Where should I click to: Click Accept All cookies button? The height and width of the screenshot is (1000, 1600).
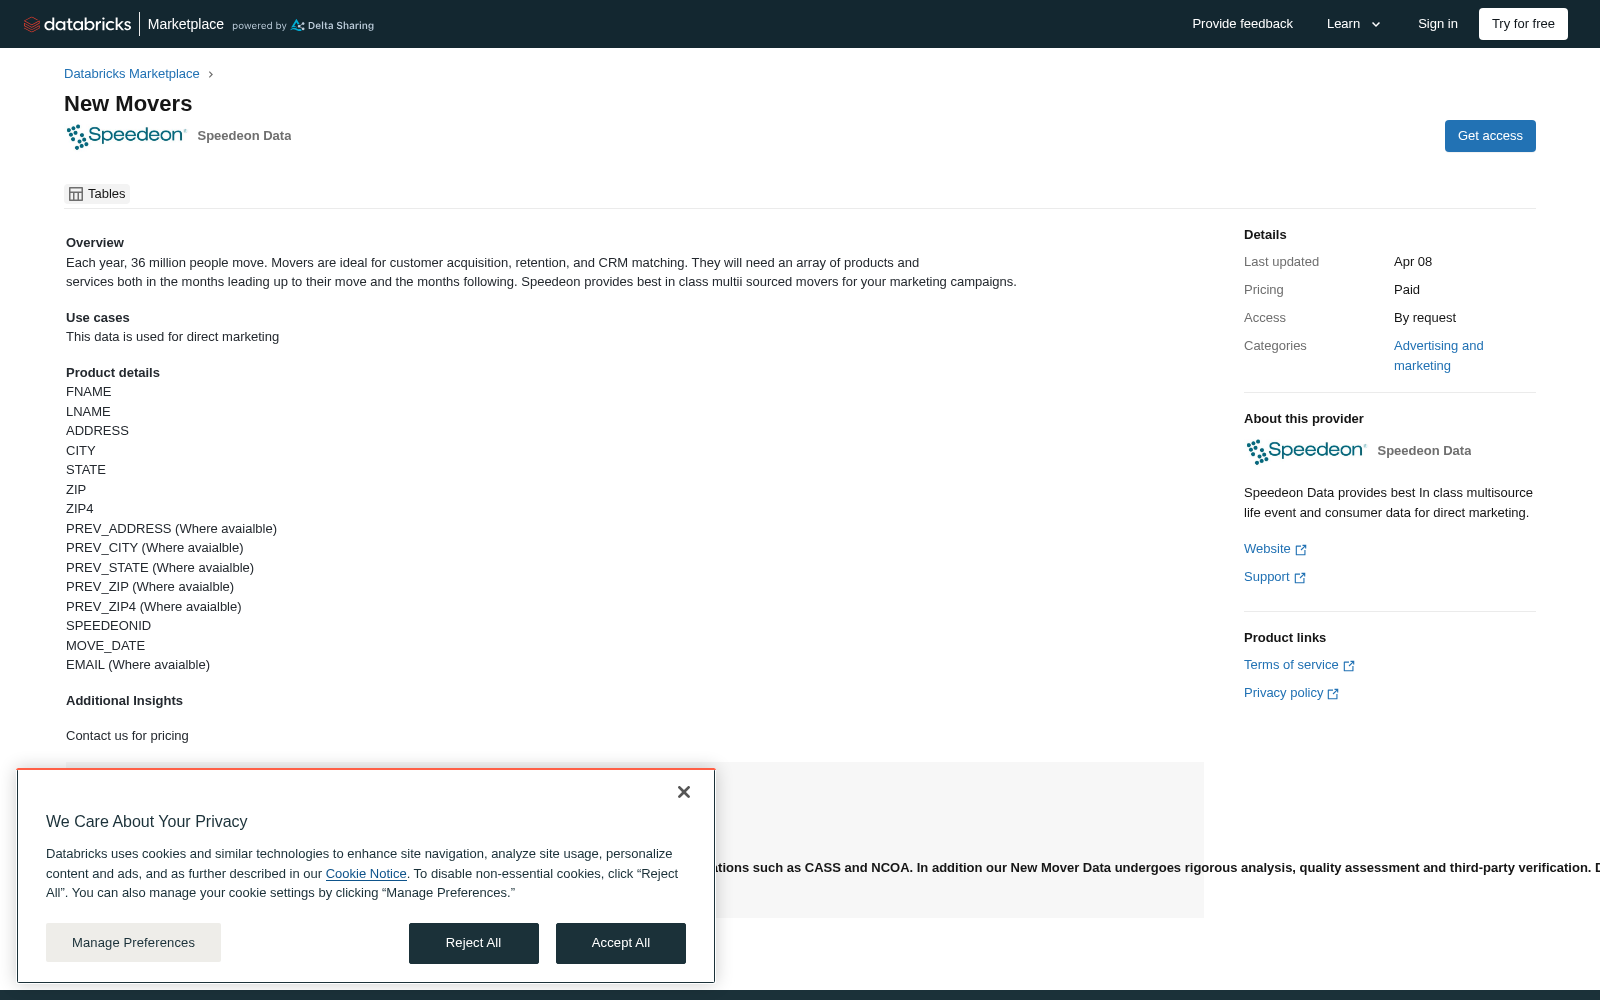pos(621,943)
